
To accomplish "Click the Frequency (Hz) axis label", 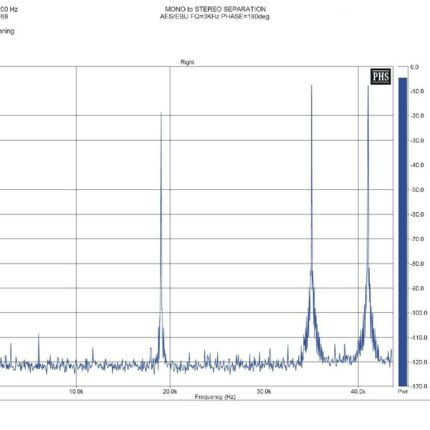I will point(215,397).
